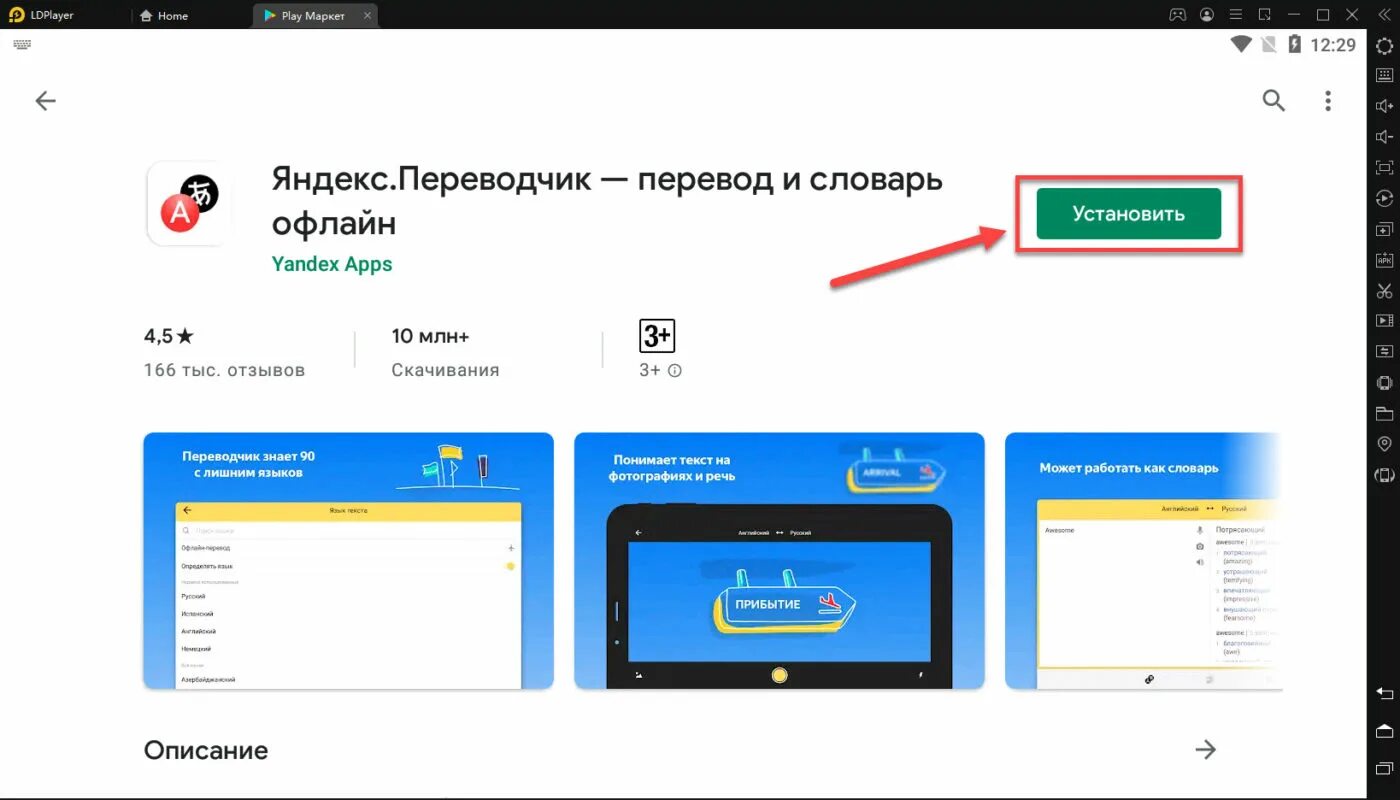The width and height of the screenshot is (1400, 800).
Task: Open the operation recorder (synchronizer) icon
Action: click(1385, 198)
